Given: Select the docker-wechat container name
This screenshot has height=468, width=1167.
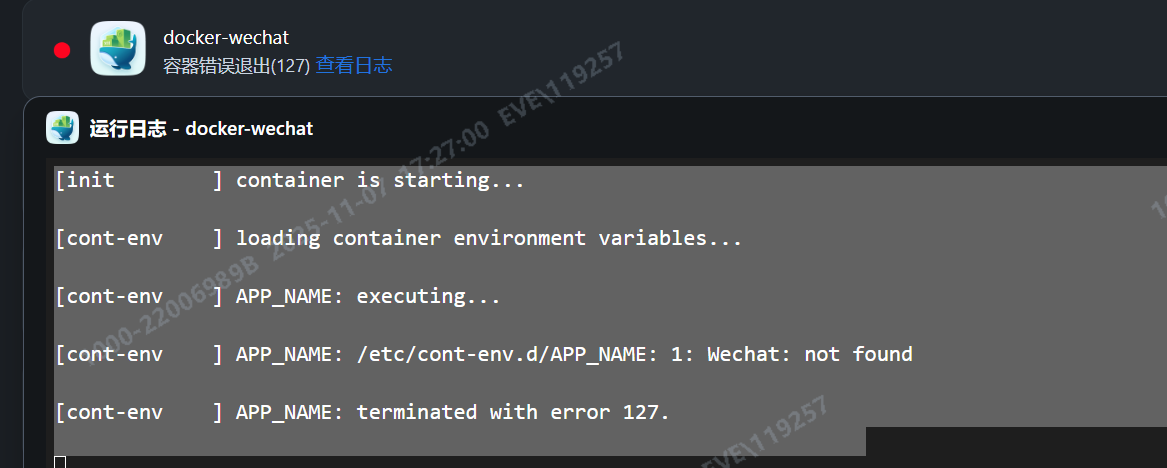Looking at the screenshot, I should (226, 38).
